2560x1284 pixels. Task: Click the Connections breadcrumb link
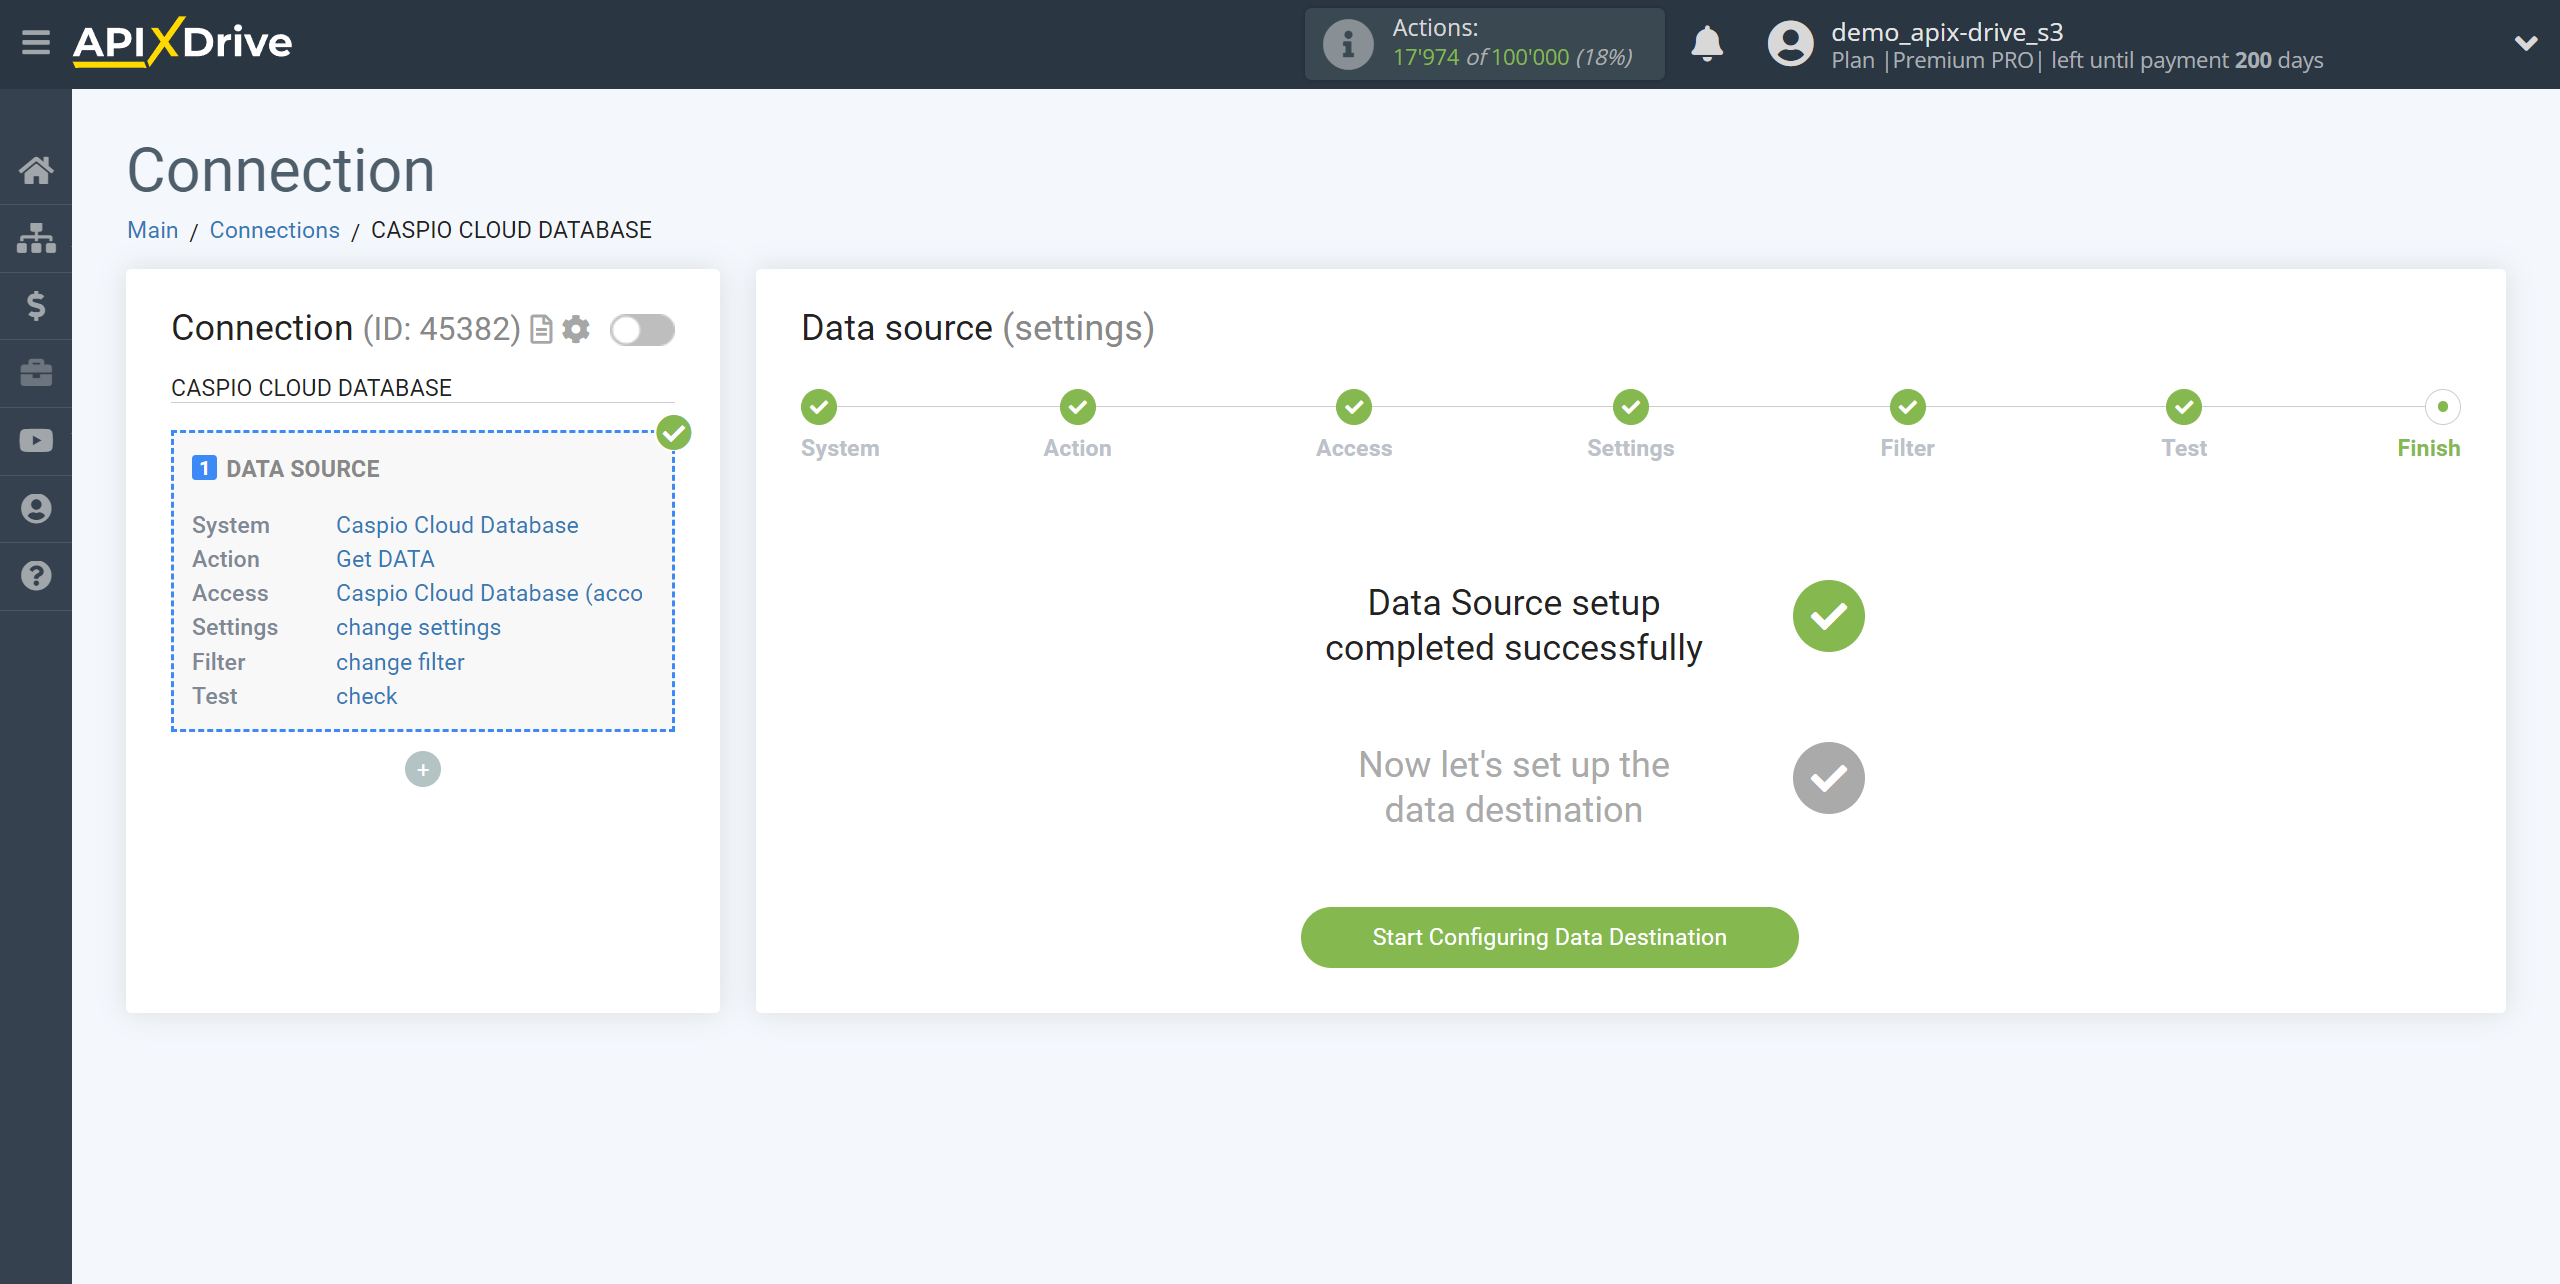(275, 231)
